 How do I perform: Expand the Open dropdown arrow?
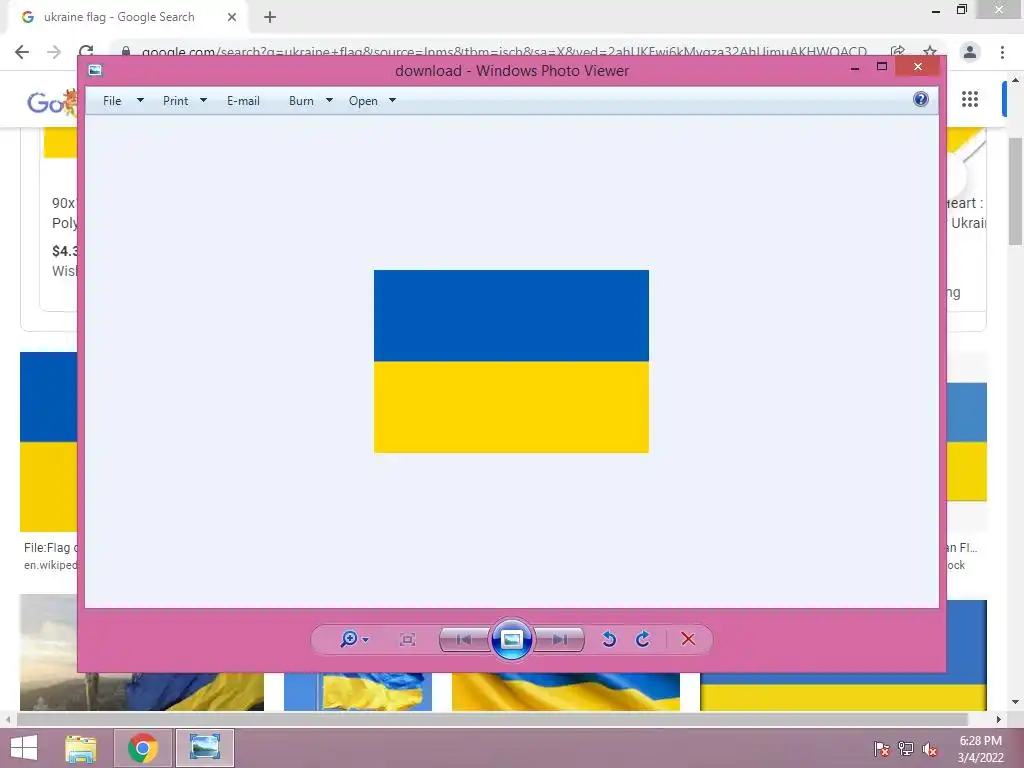(392, 101)
